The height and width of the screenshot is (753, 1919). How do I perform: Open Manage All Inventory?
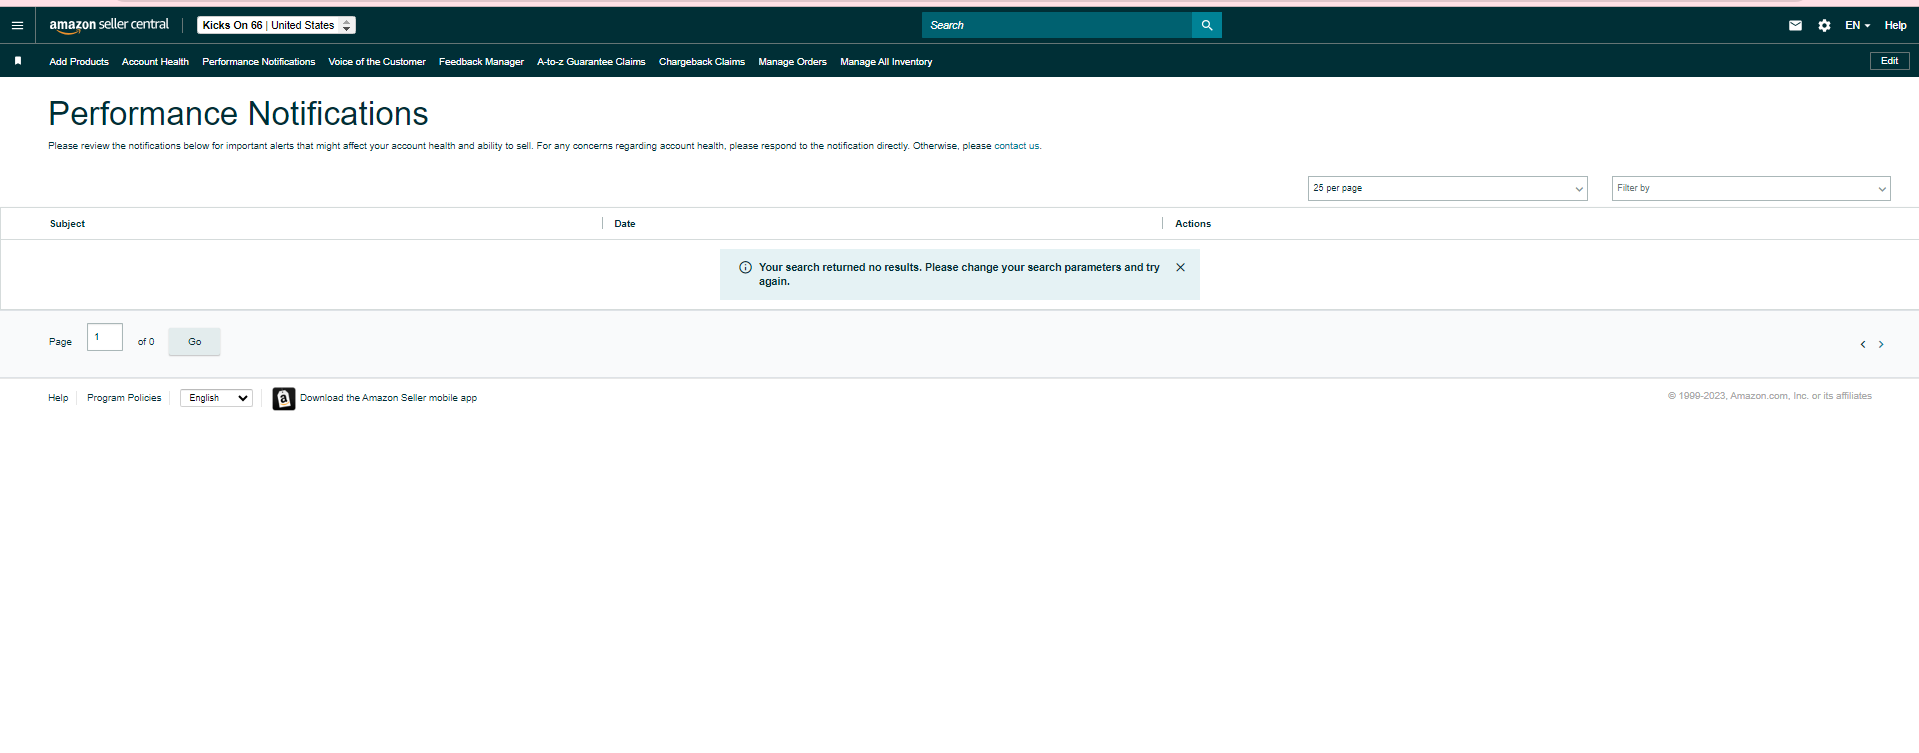[886, 62]
